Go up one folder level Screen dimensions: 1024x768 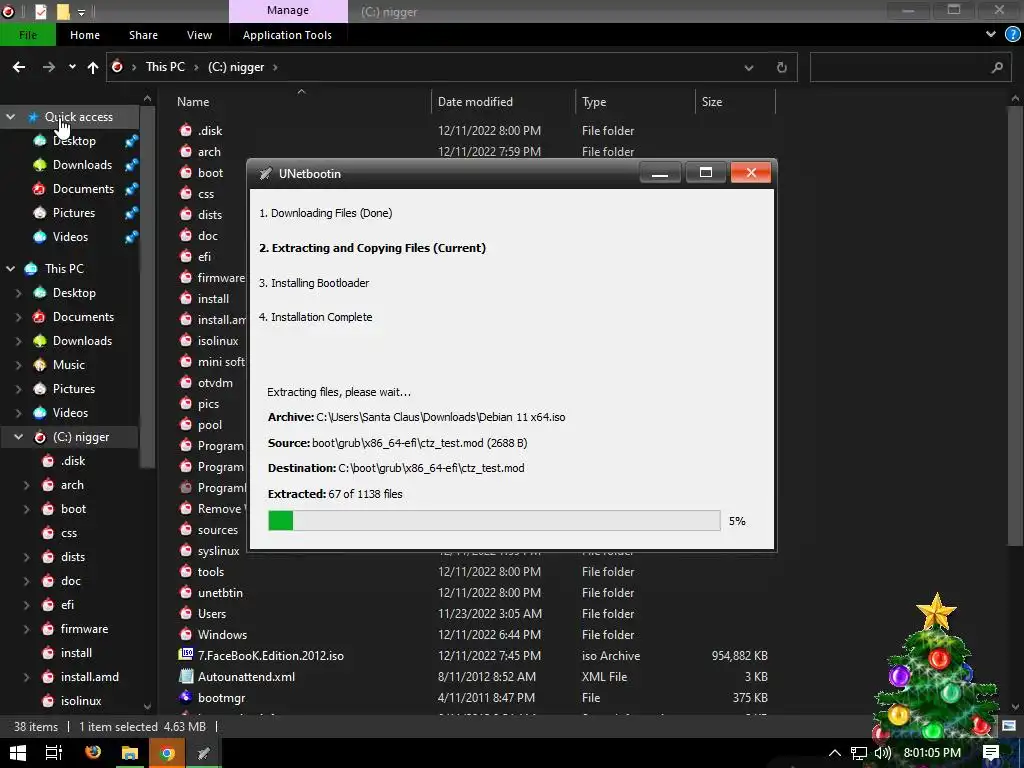[x=93, y=67]
